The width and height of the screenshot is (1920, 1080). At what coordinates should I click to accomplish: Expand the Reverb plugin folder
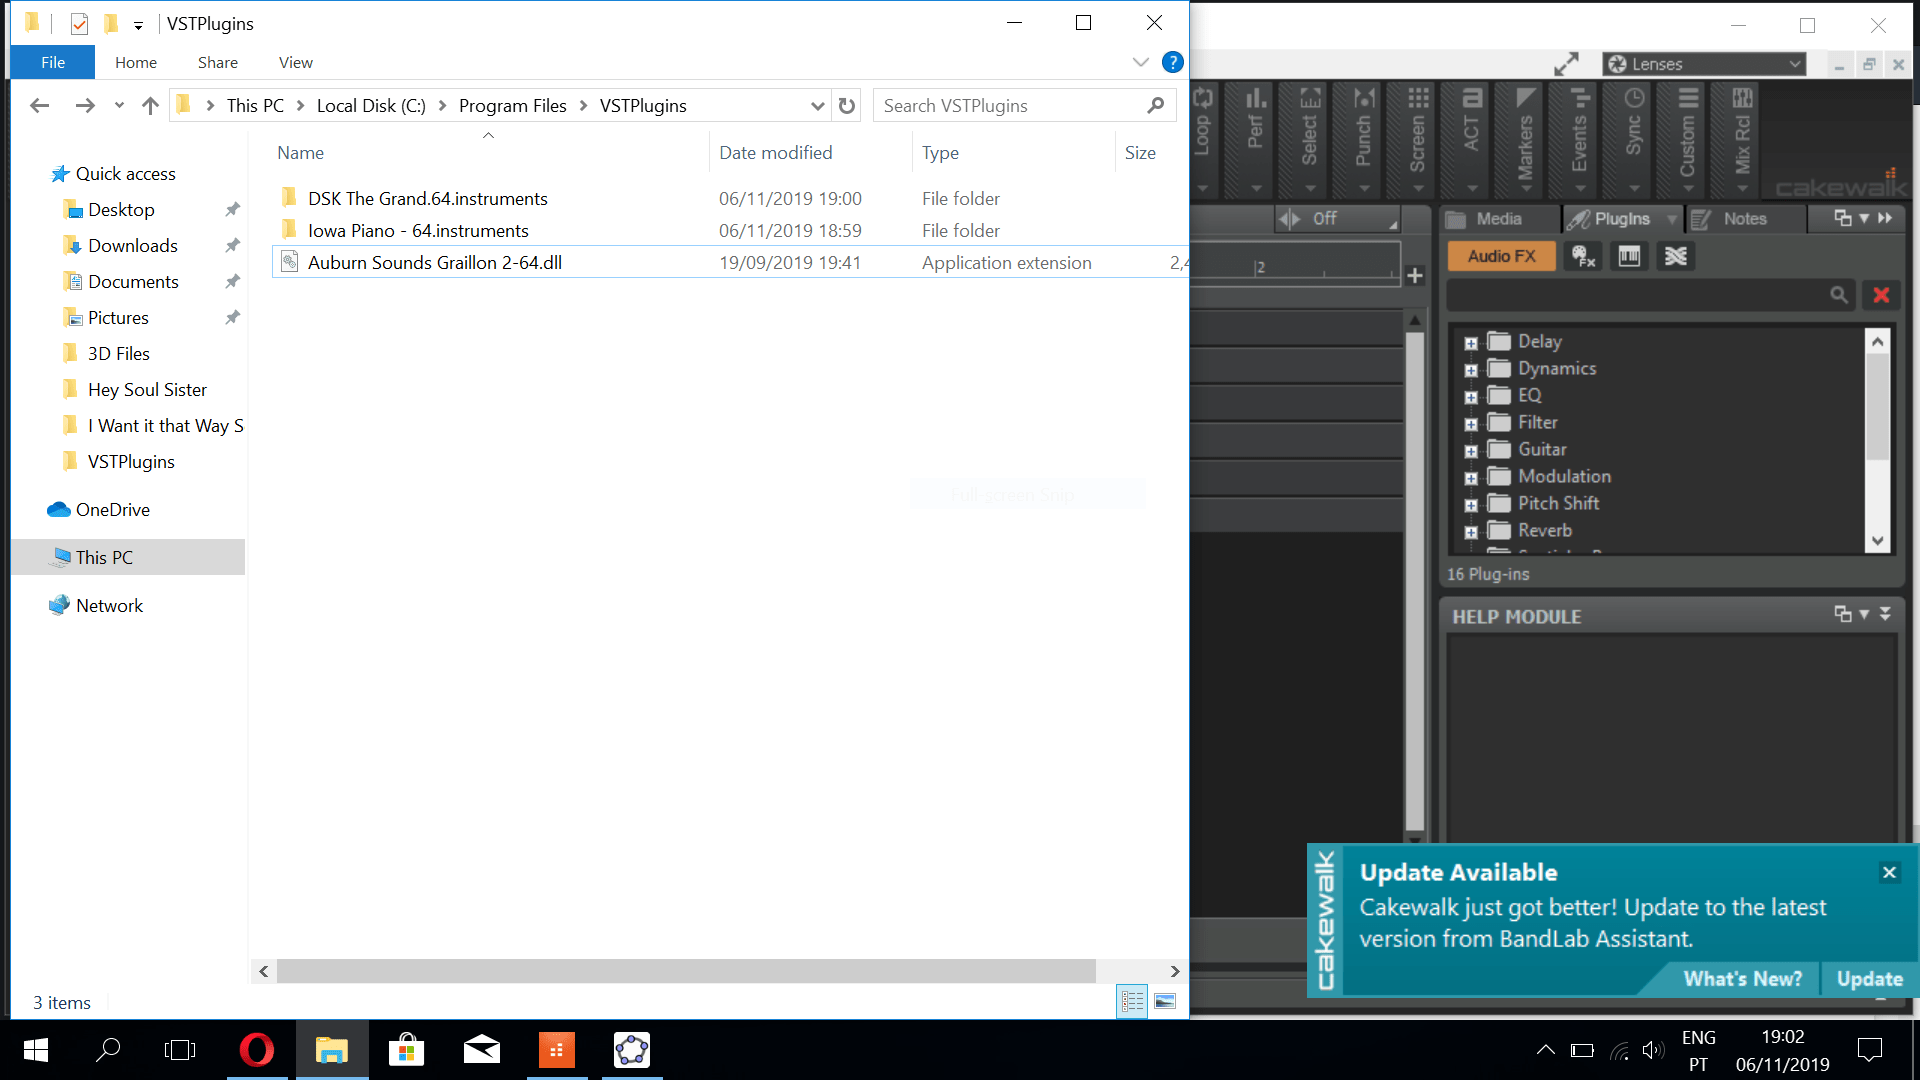(1471, 532)
